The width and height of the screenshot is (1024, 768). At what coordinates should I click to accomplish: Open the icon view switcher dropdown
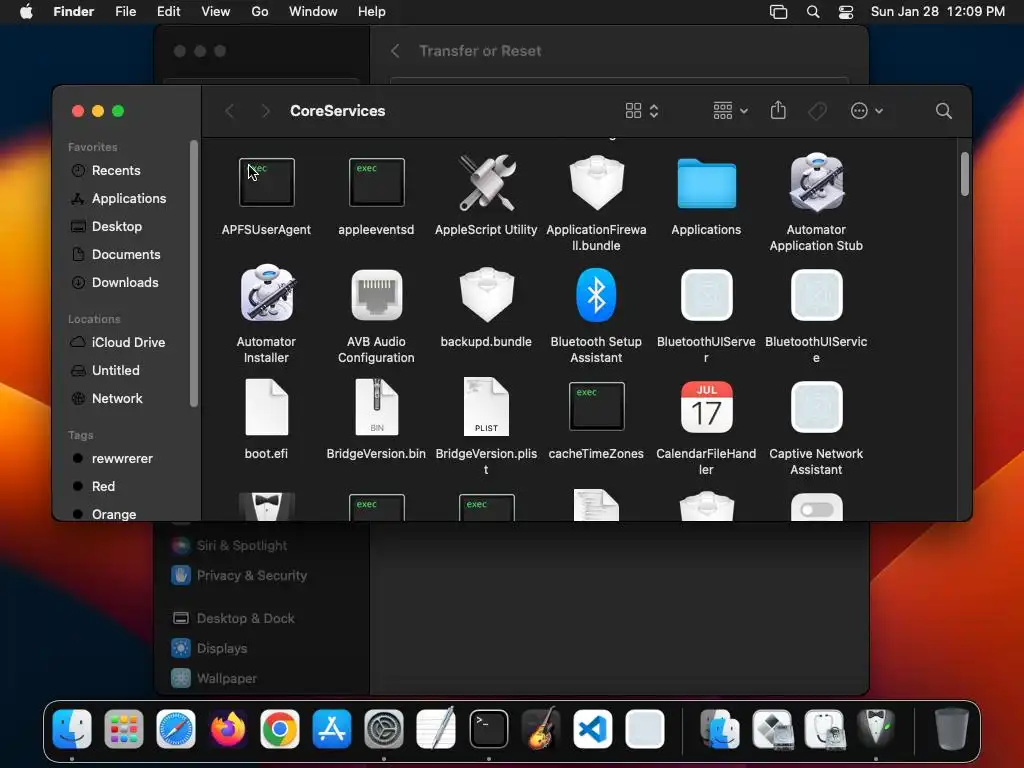point(641,111)
